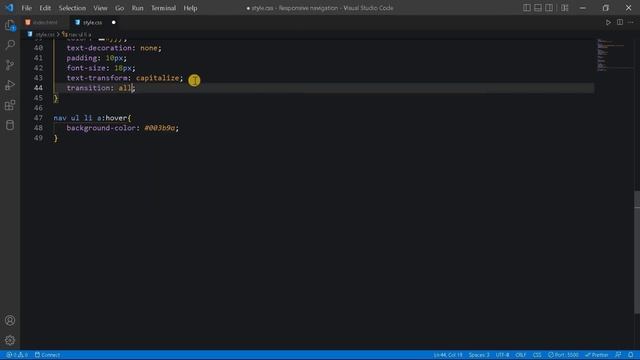The height and width of the screenshot is (360, 640).
Task: Click line number 49 in gutter
Action: 38,138
